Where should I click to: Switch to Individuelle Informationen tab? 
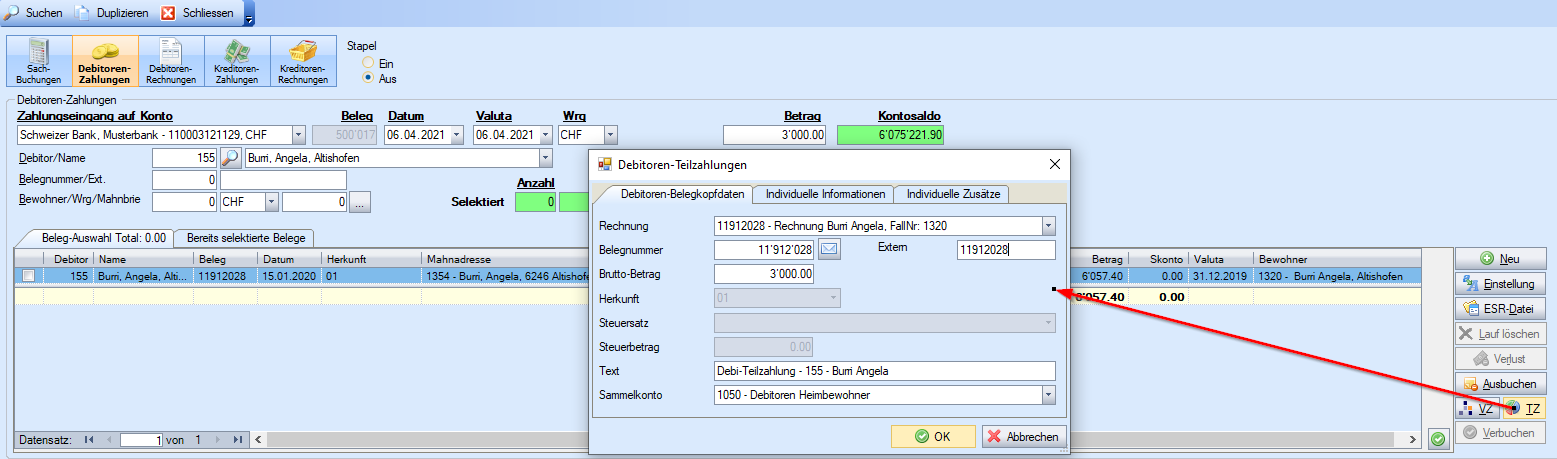(x=824, y=194)
